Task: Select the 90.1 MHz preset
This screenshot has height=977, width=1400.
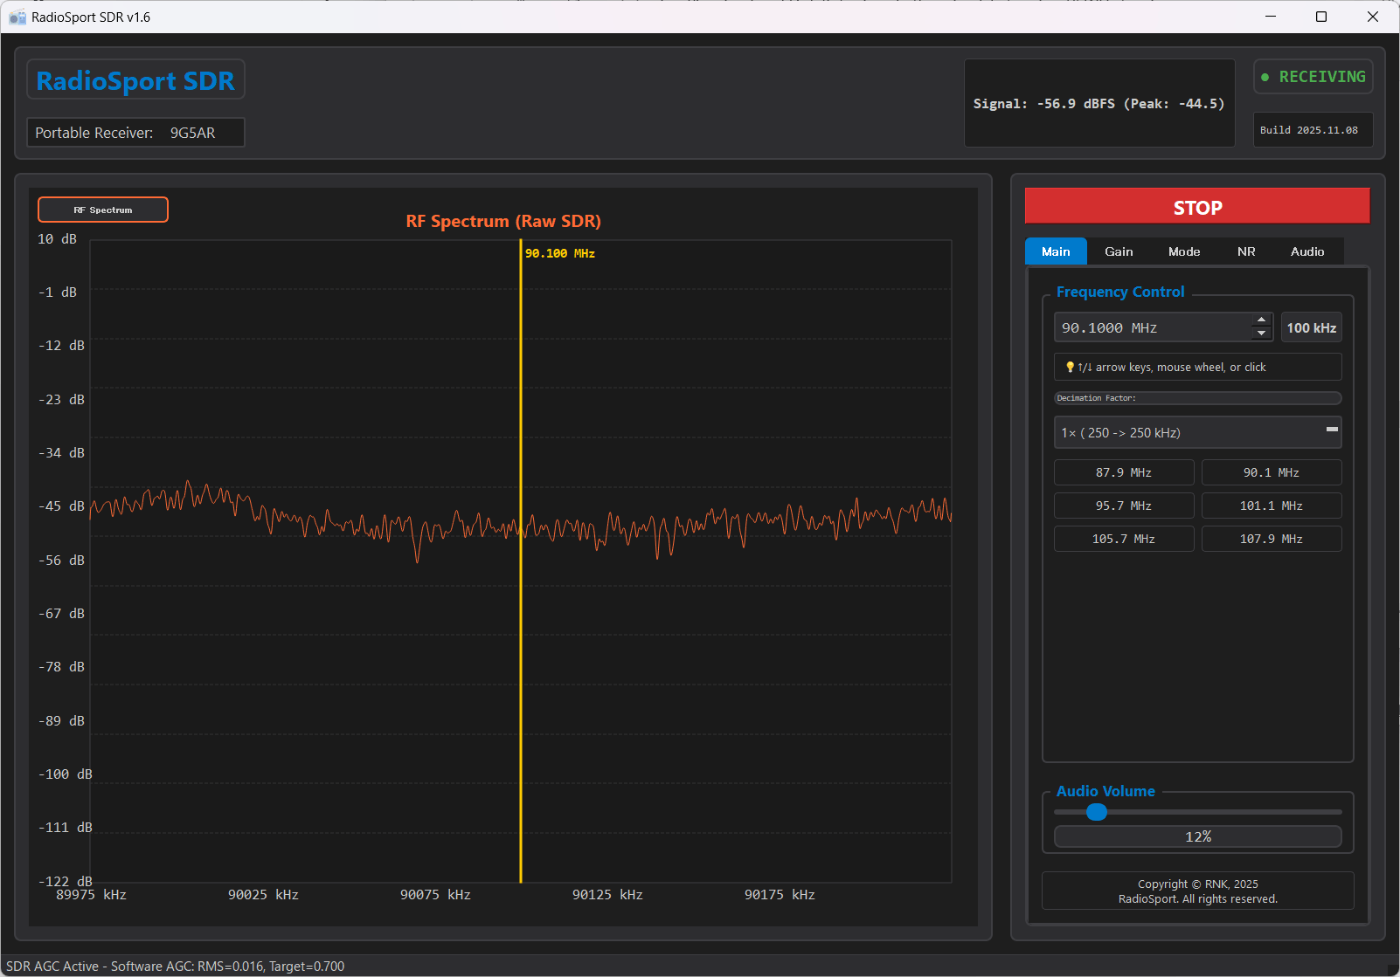Action: click(1271, 472)
